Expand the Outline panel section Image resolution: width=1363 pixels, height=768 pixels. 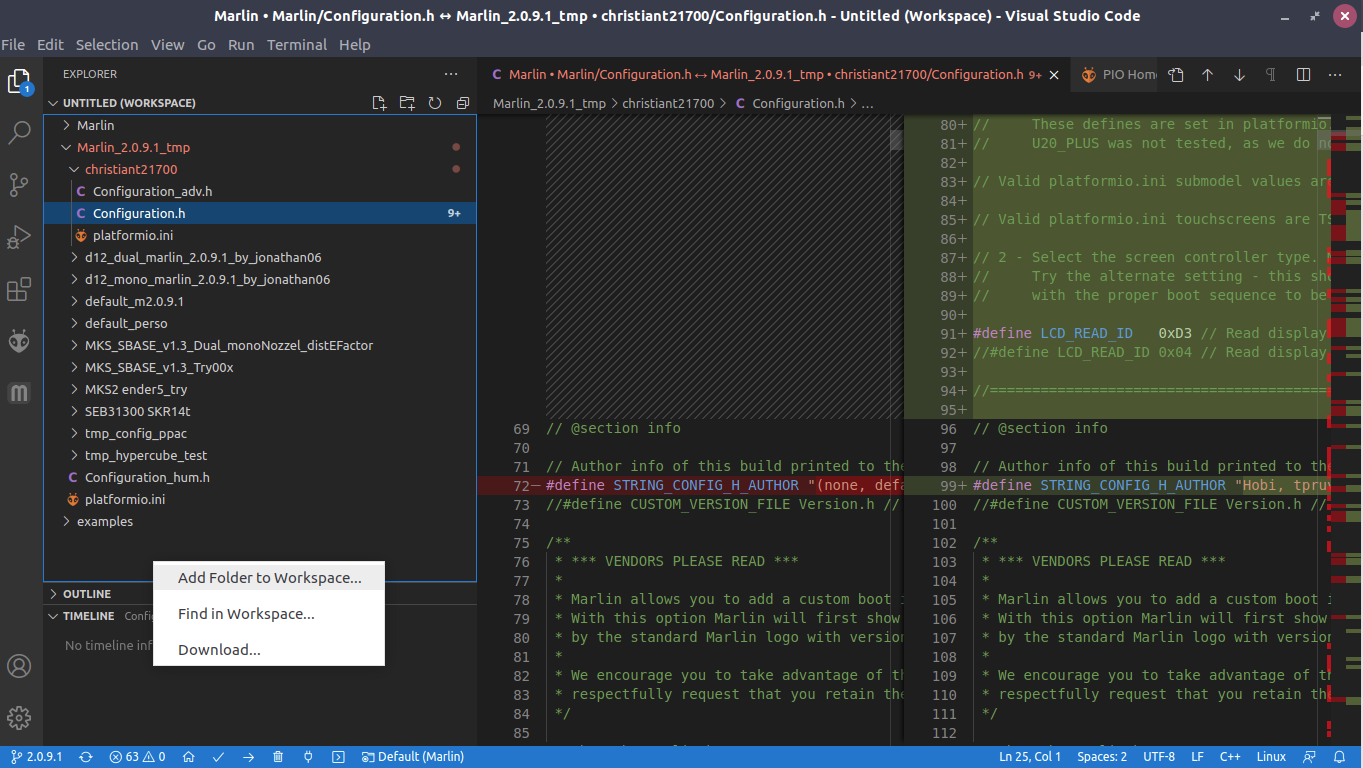tap(87, 594)
